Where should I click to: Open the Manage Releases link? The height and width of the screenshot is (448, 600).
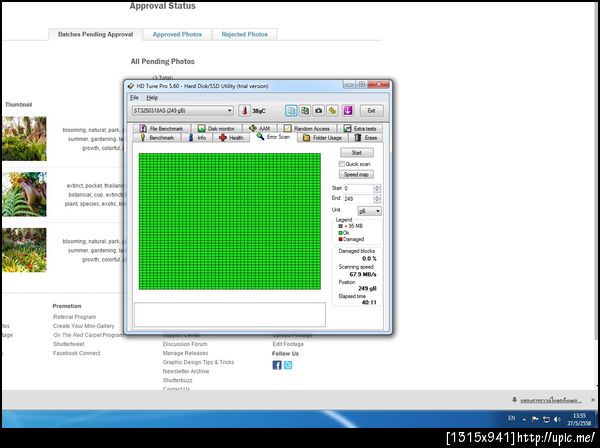click(x=185, y=353)
